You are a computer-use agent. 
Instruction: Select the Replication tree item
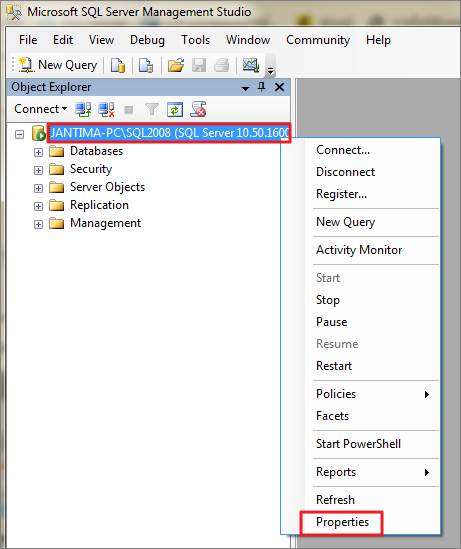point(99,205)
